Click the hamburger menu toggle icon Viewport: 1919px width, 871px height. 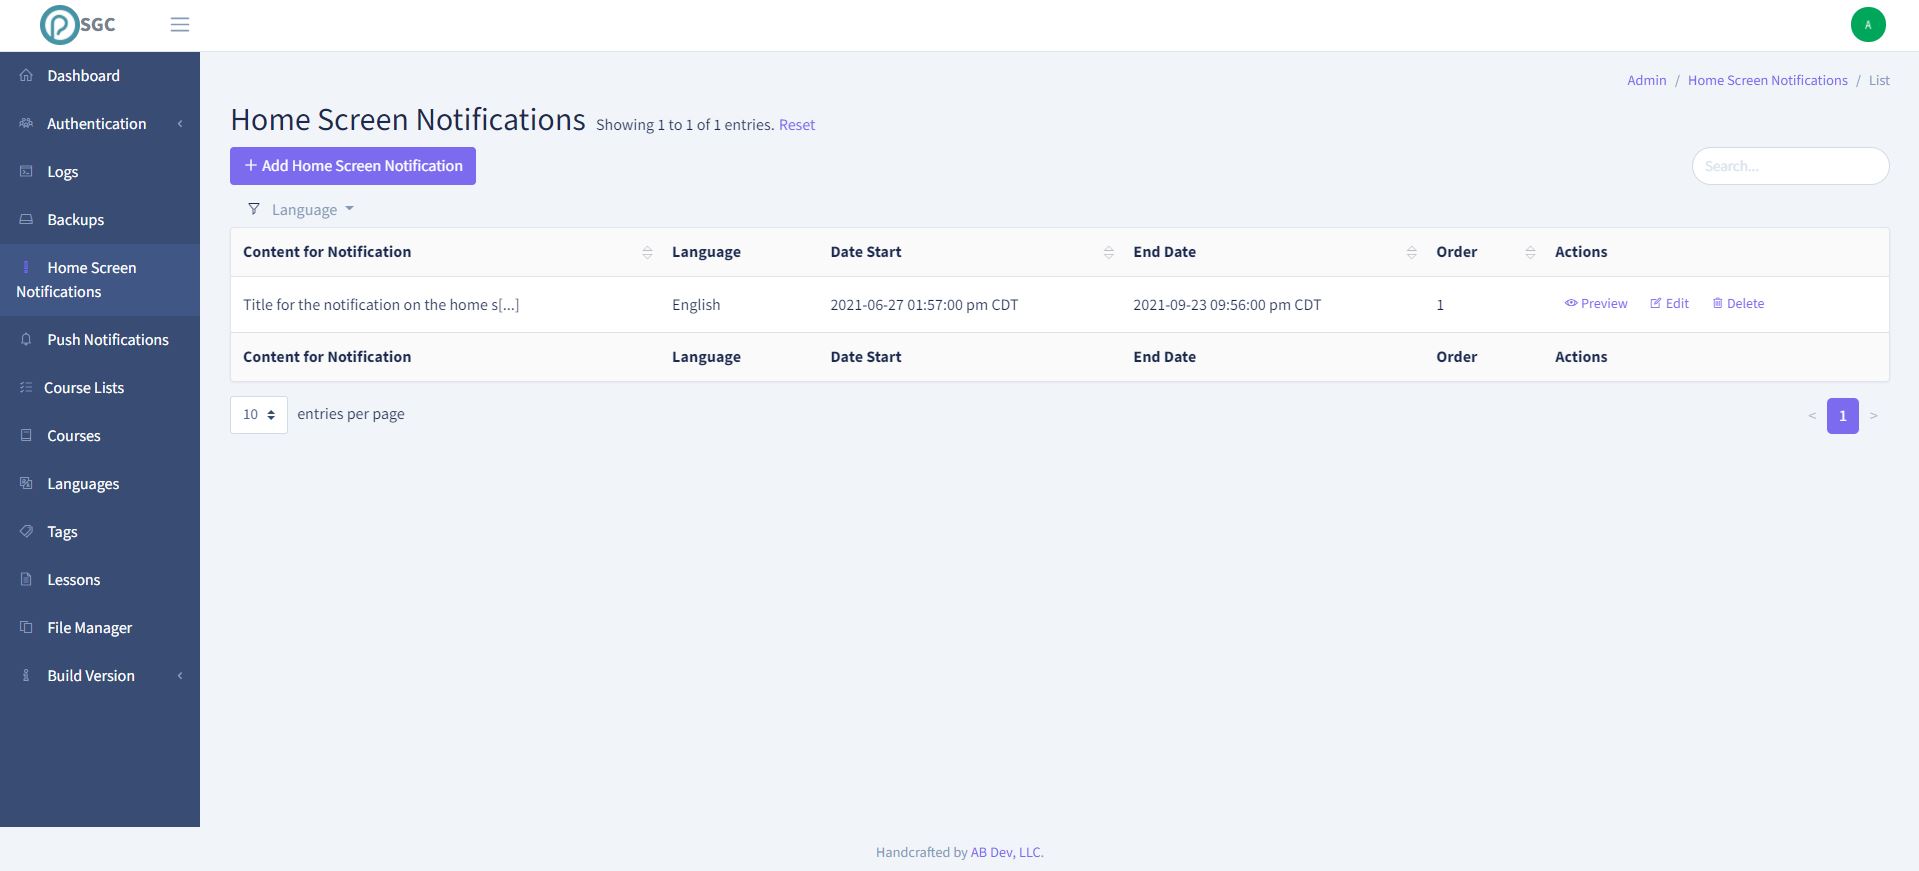tap(180, 25)
